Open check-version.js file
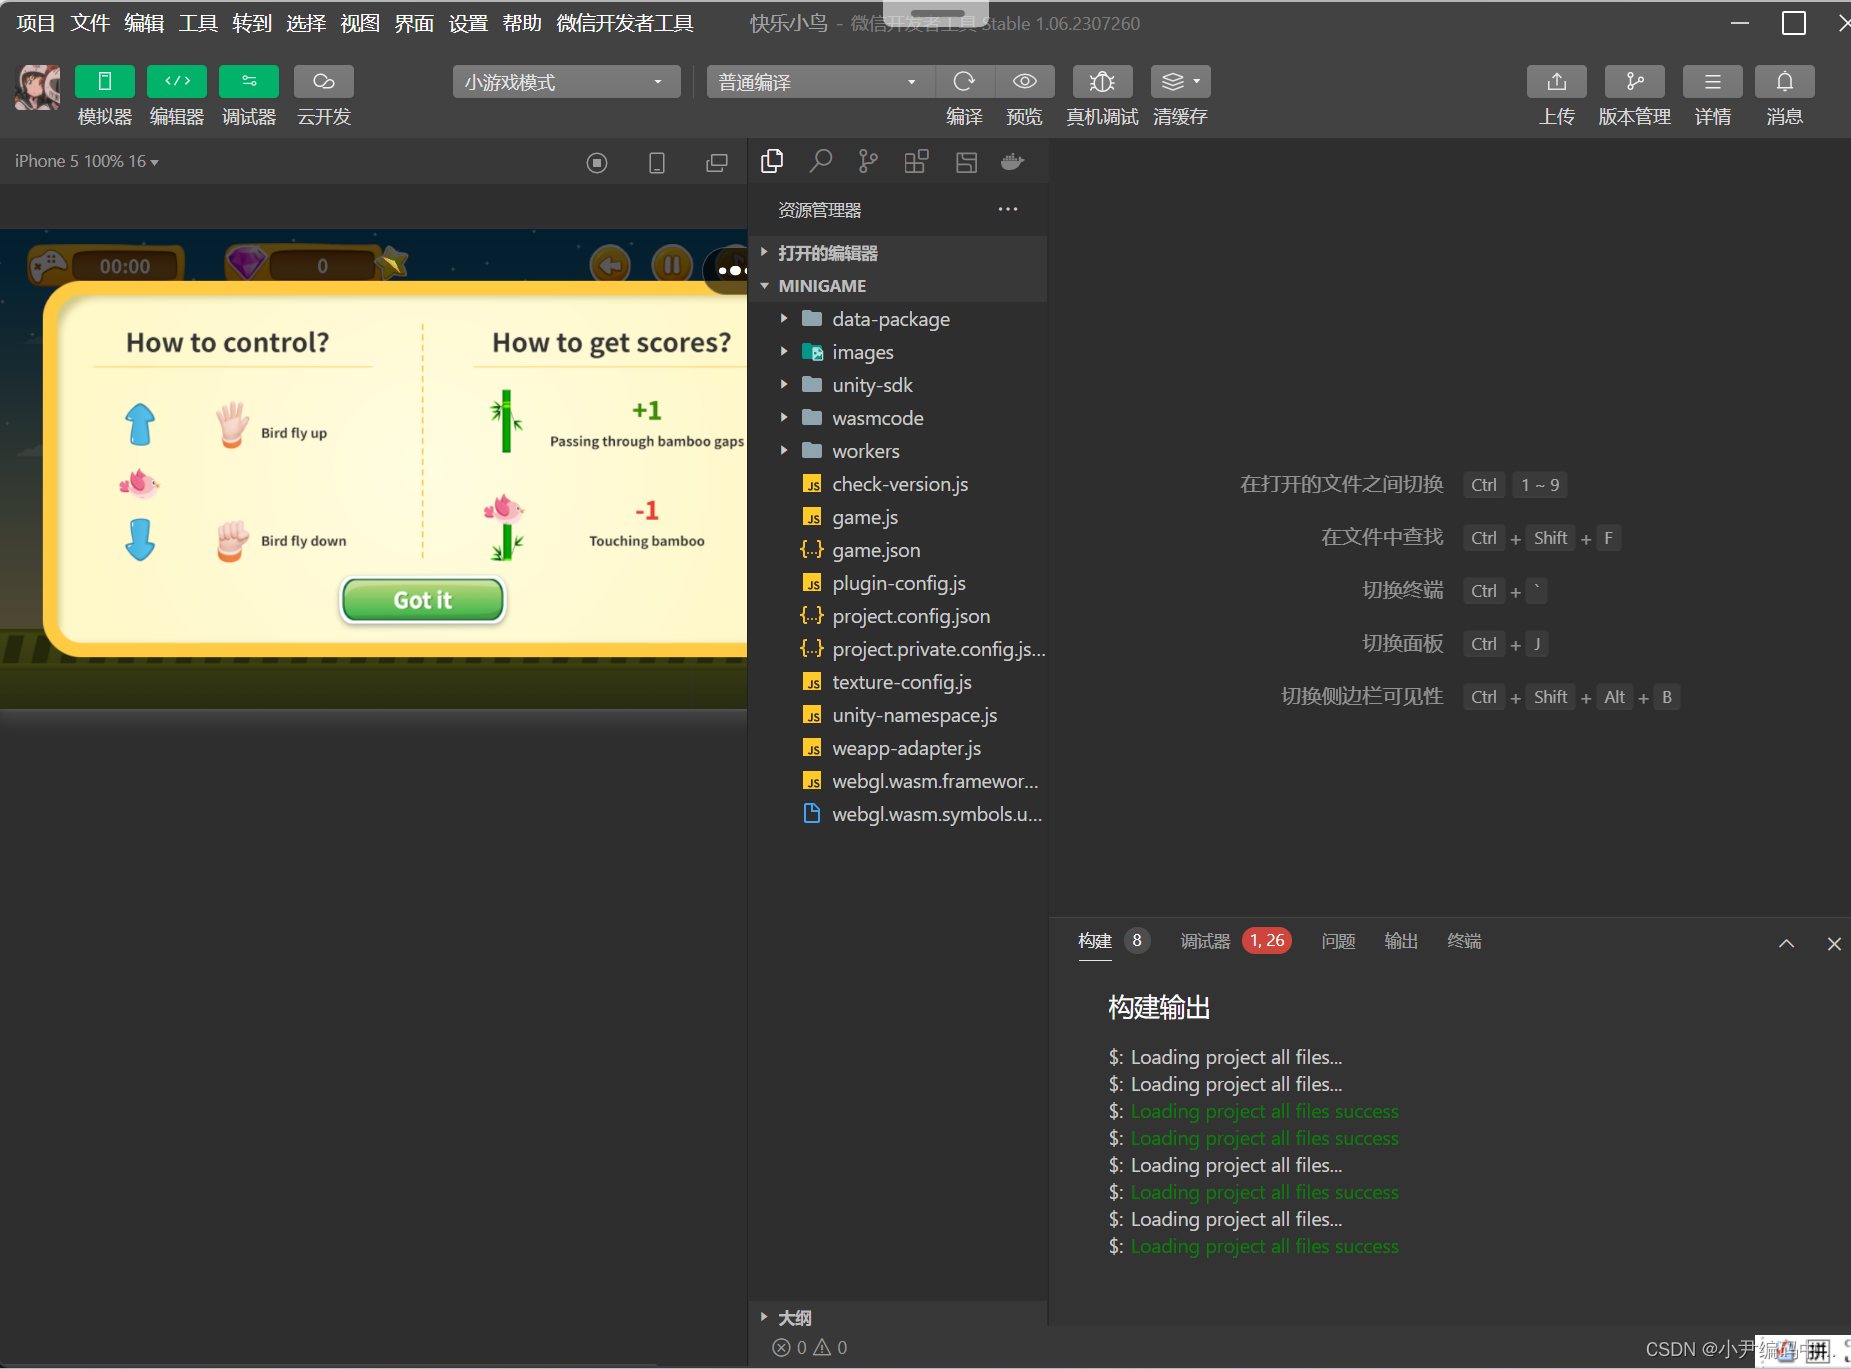This screenshot has width=1851, height=1369. [898, 484]
